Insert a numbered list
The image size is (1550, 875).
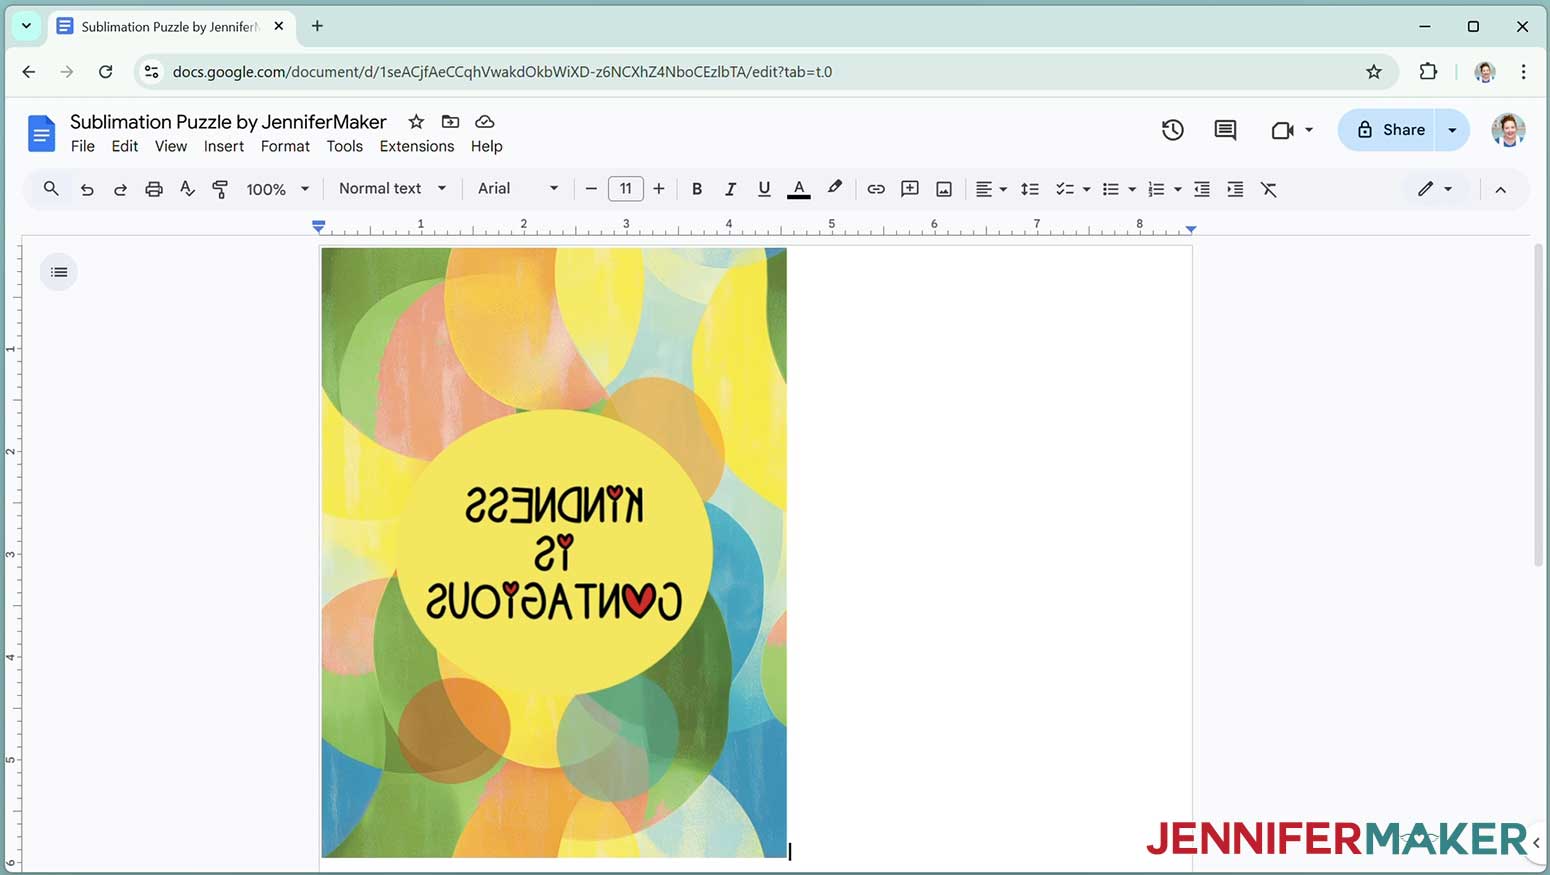tap(1156, 189)
